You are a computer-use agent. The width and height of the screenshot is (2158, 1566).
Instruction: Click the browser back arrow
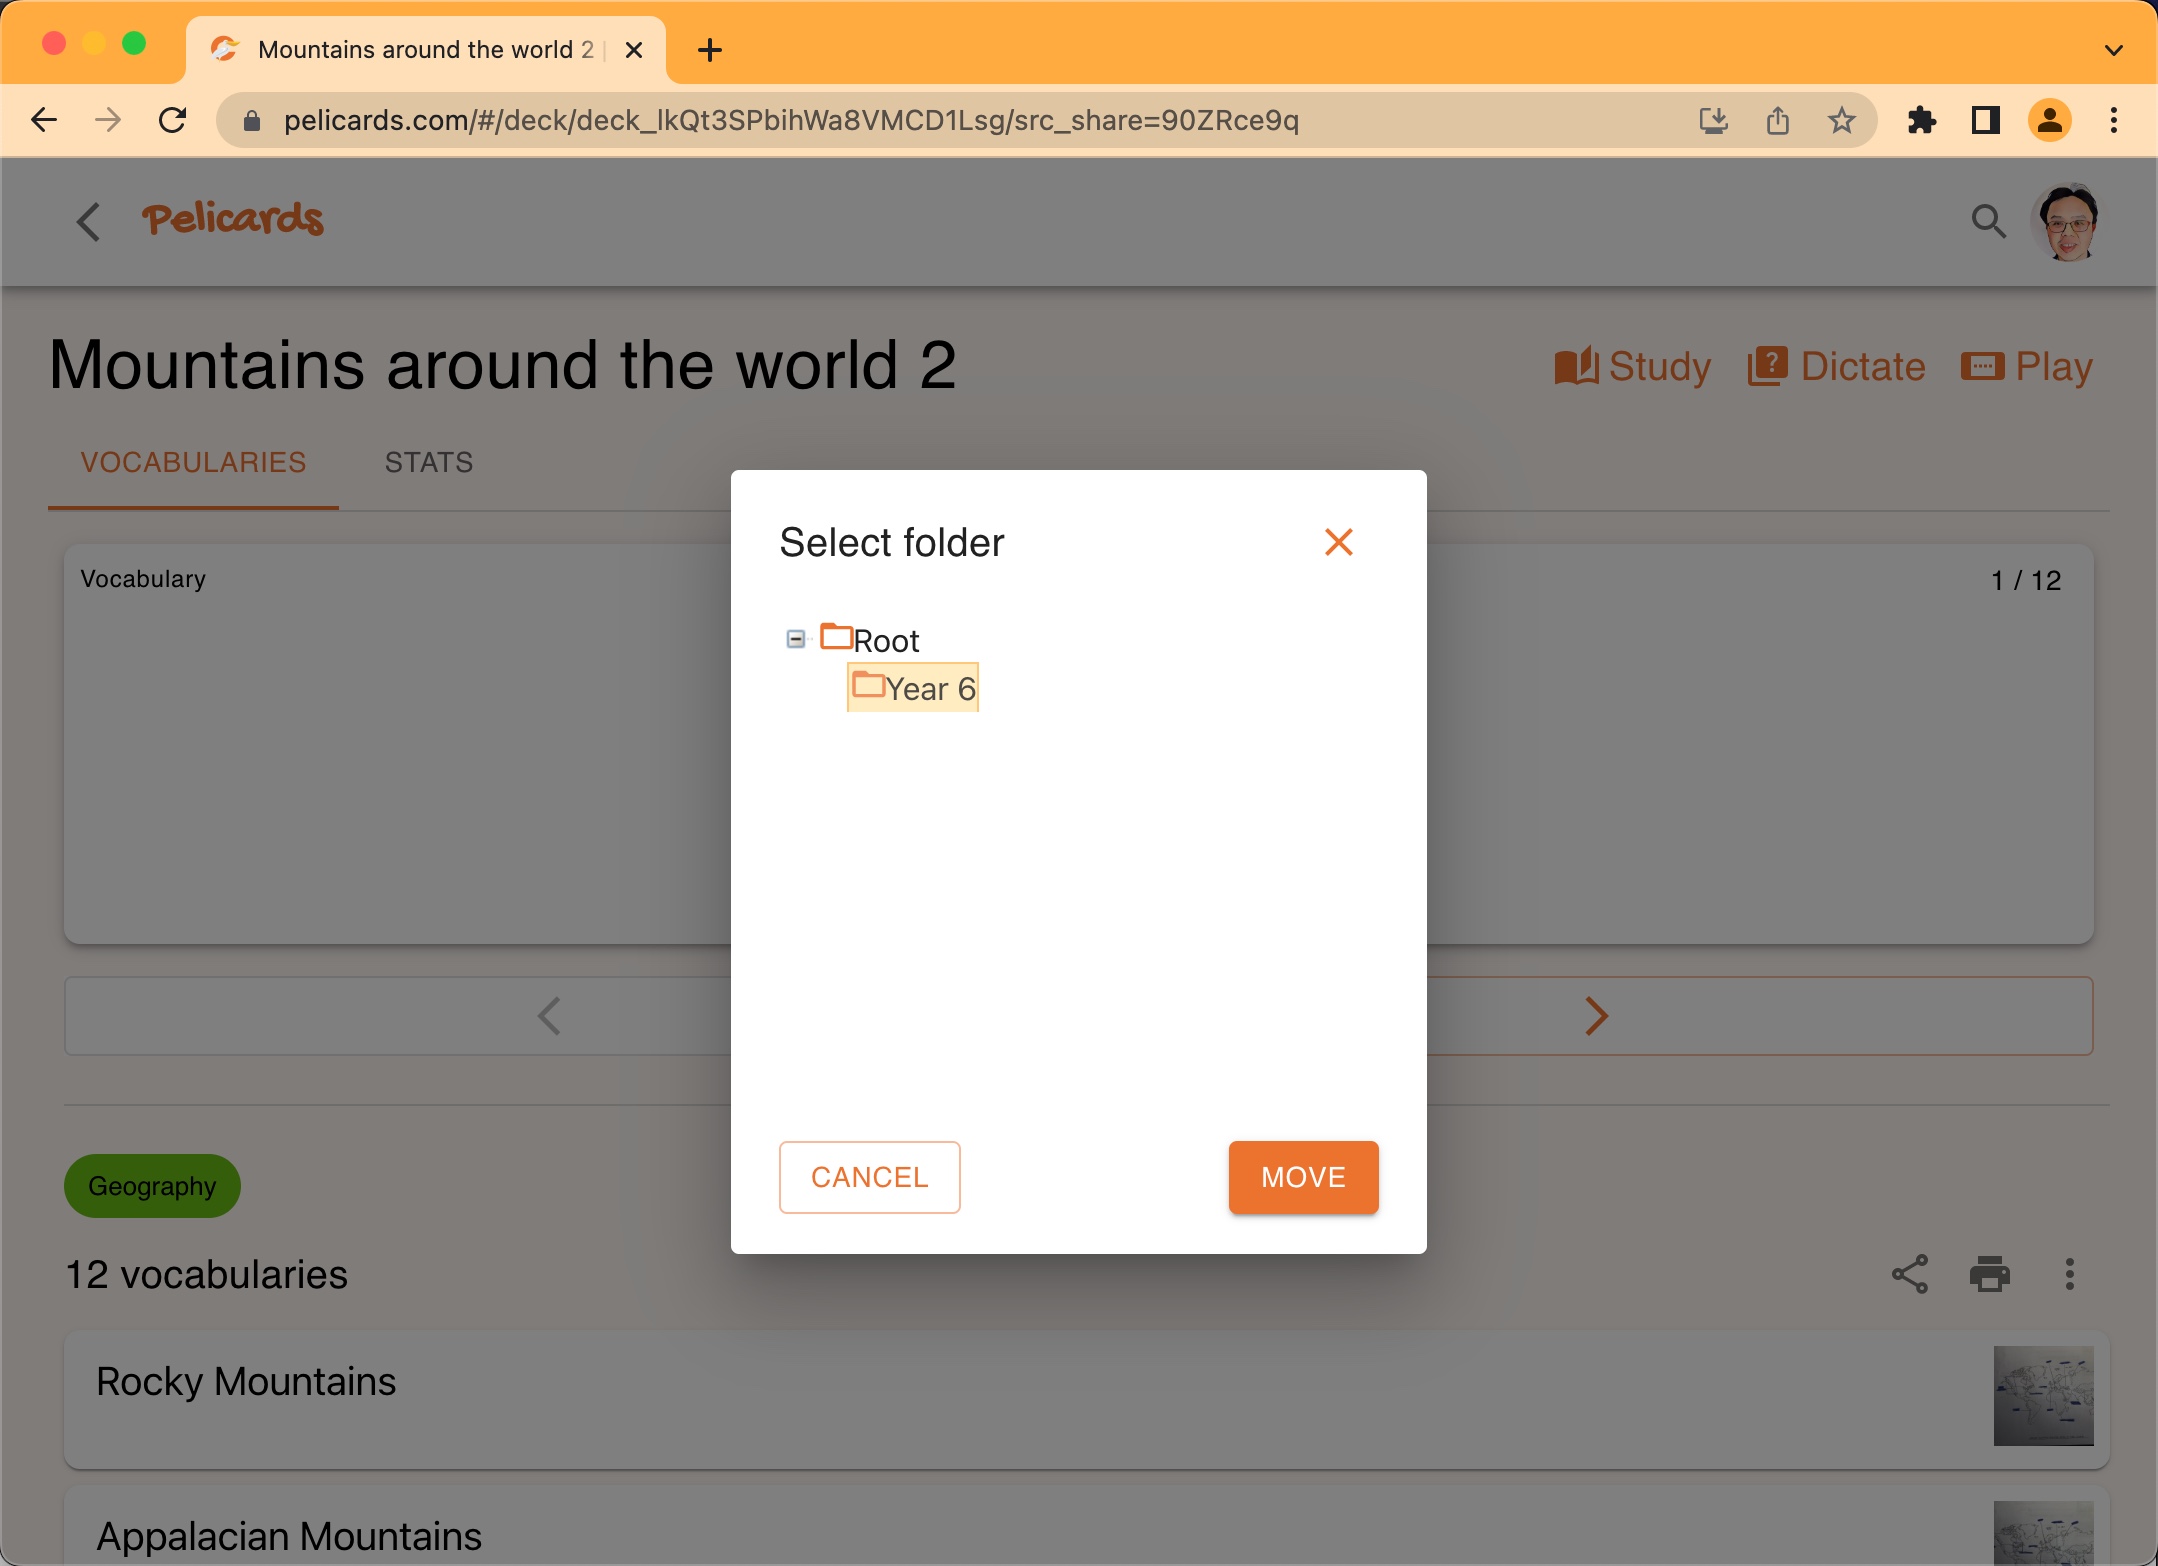coord(44,120)
